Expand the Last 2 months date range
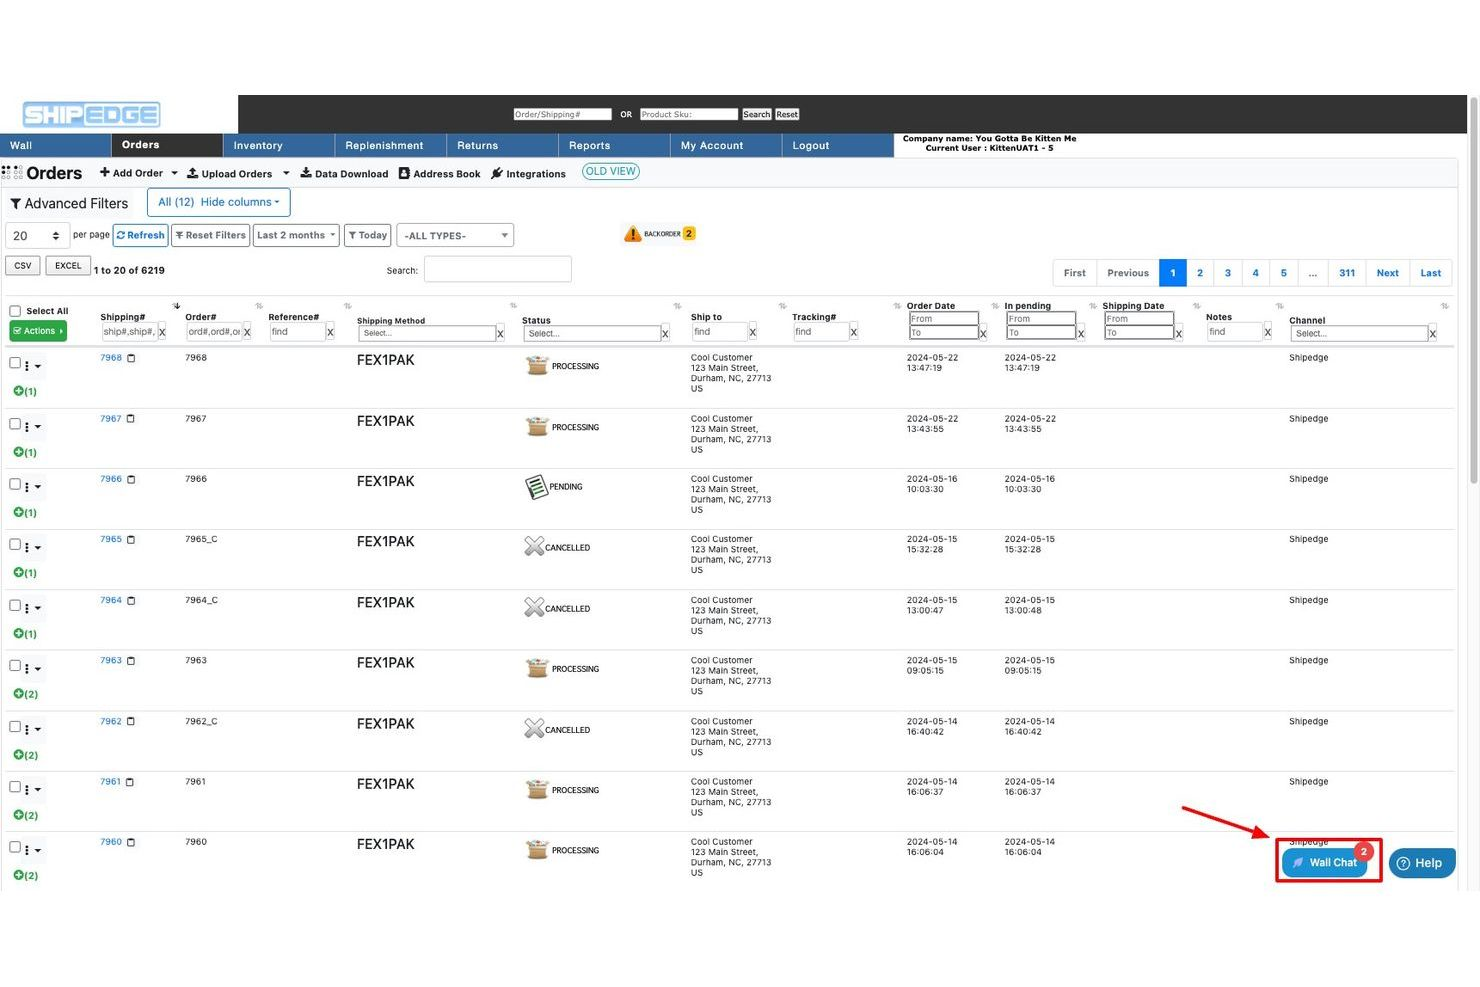This screenshot has width=1480, height=987. tap(296, 236)
